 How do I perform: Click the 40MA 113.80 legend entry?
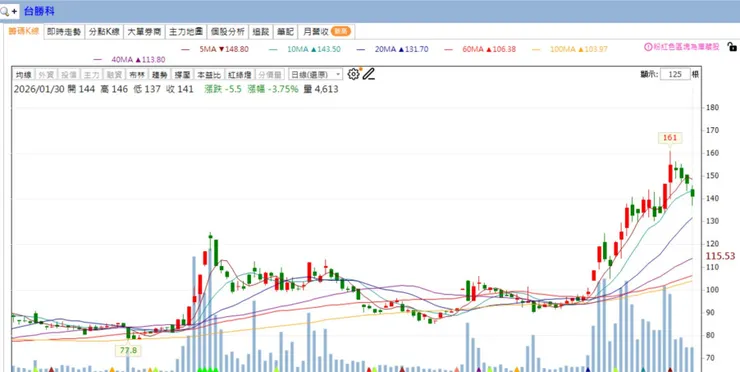[129, 60]
